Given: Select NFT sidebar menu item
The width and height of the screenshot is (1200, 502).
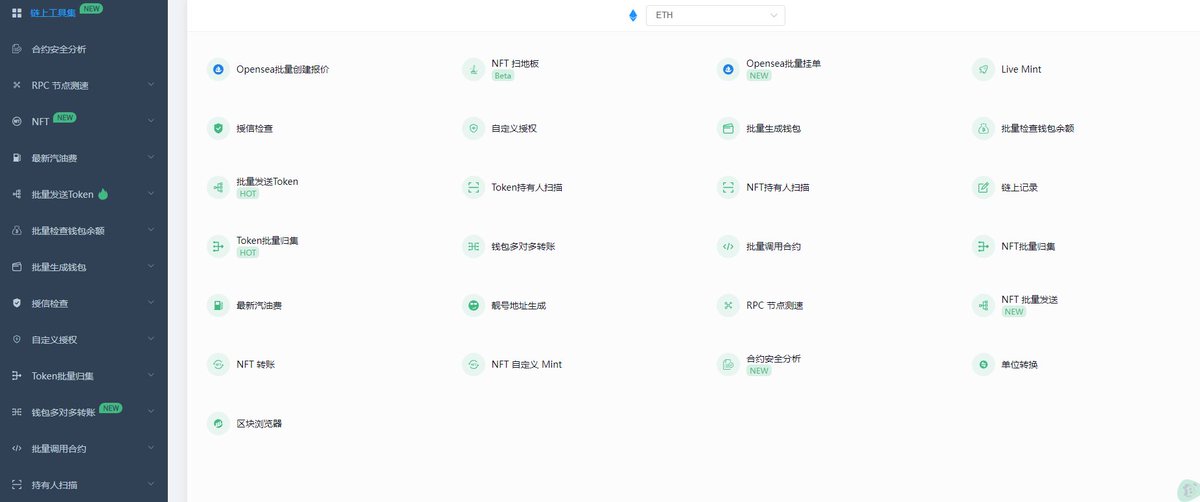Looking at the screenshot, I should click(84, 121).
